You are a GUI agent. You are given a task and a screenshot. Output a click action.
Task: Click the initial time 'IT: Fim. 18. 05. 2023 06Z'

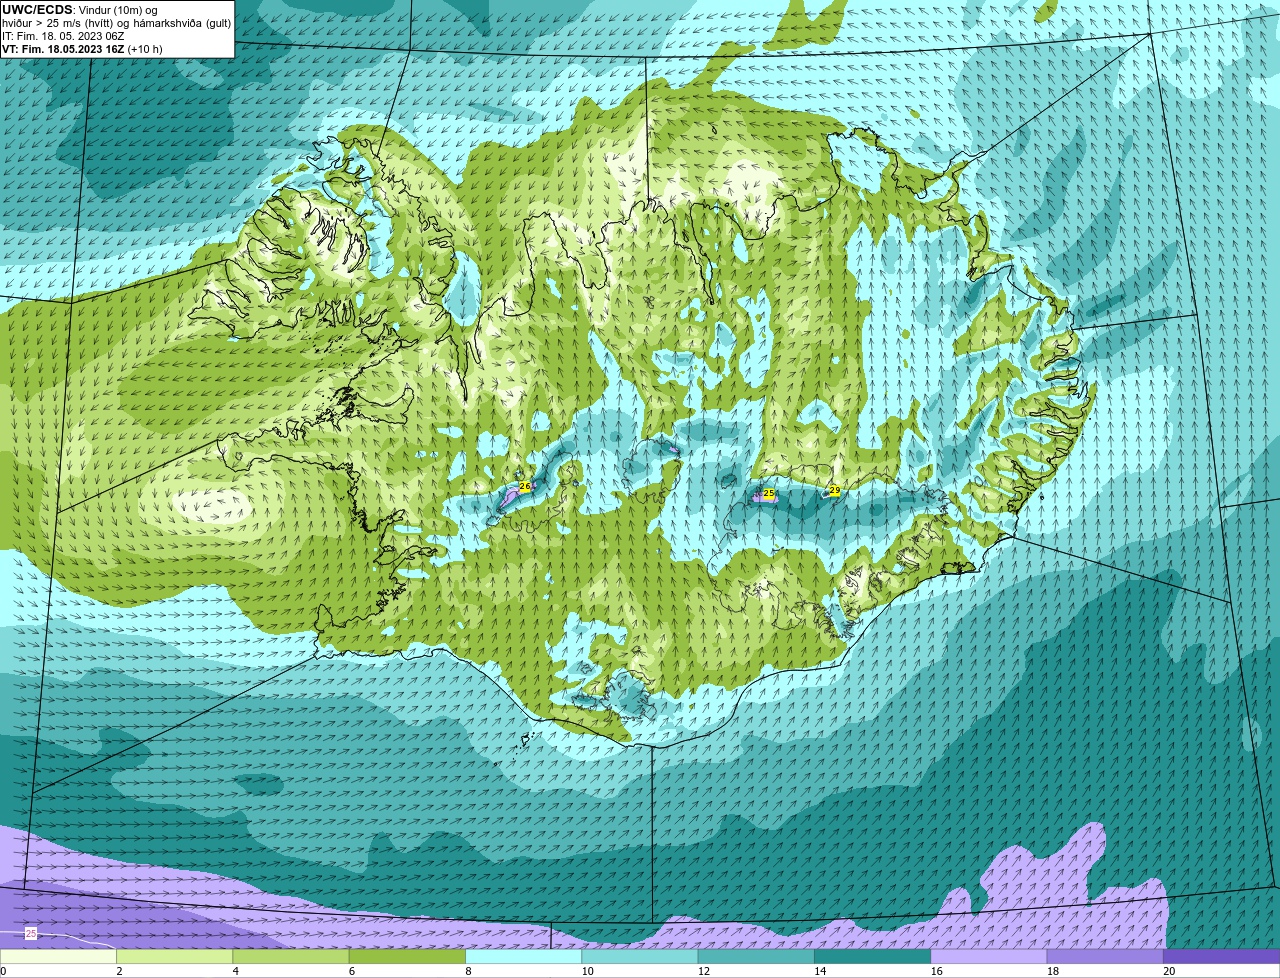coord(63,36)
